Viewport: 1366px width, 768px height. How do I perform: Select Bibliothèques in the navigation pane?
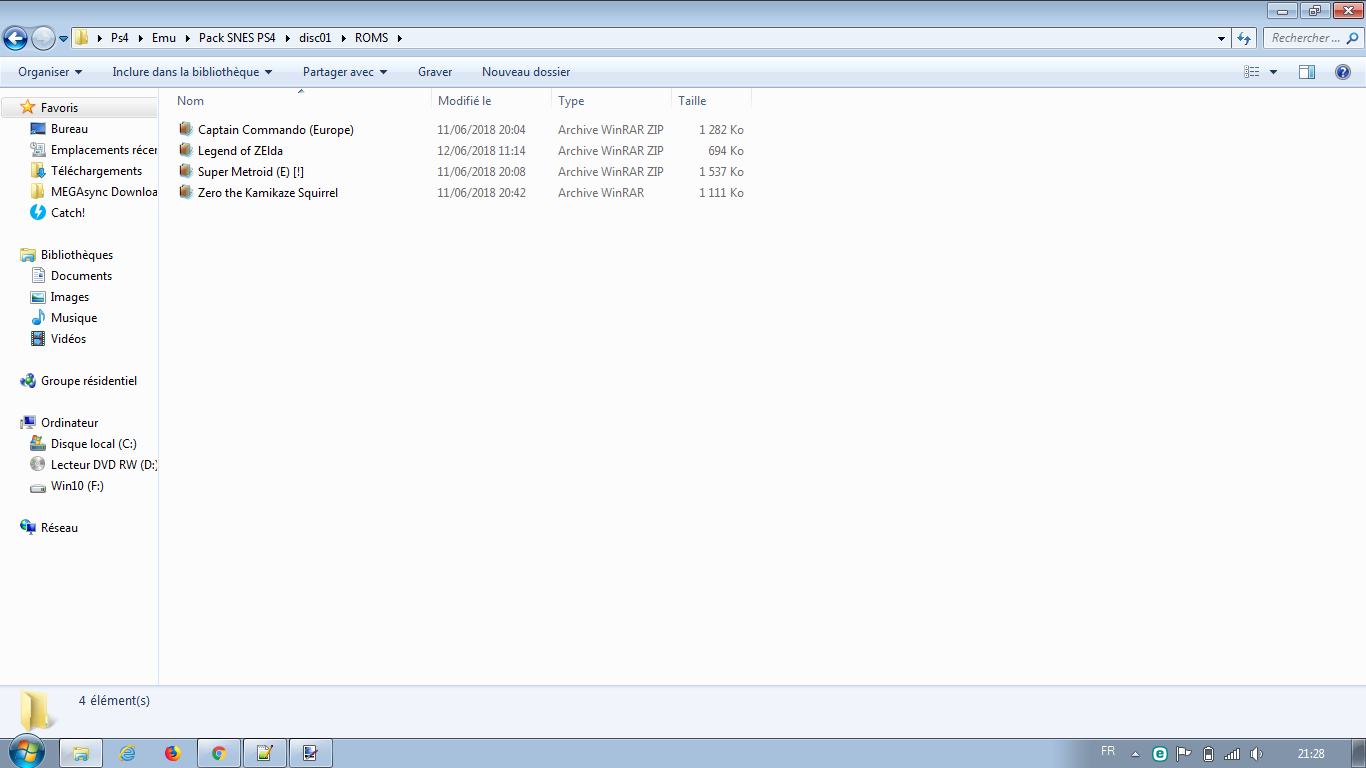click(77, 255)
